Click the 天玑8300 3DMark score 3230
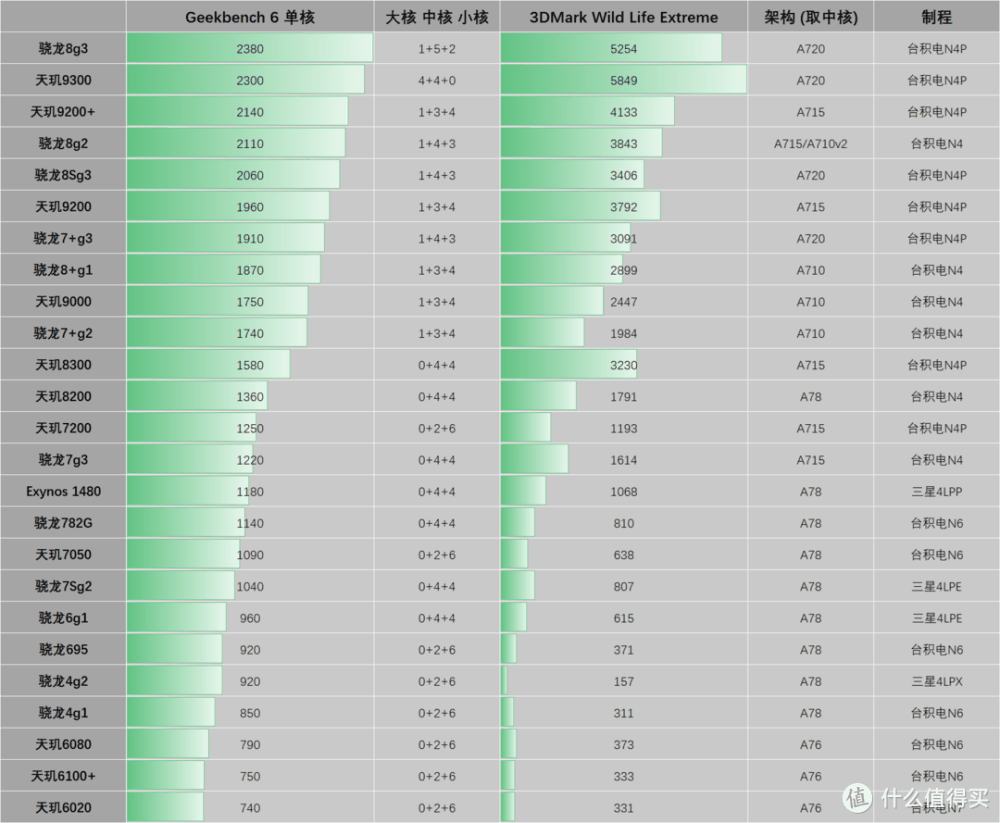The height and width of the screenshot is (823, 1000). 624,365
